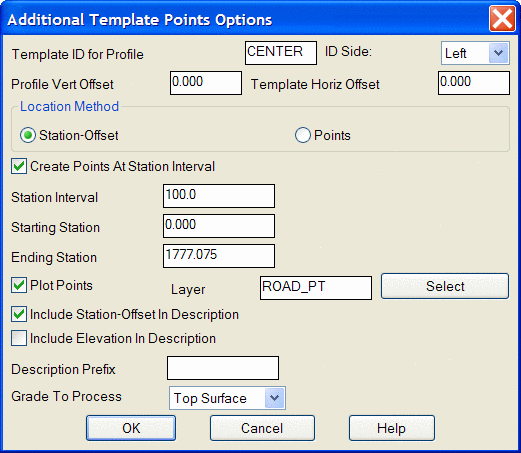Viewport: 521px width, 453px height.
Task: Confirm settings with the OK button
Action: [x=131, y=428]
